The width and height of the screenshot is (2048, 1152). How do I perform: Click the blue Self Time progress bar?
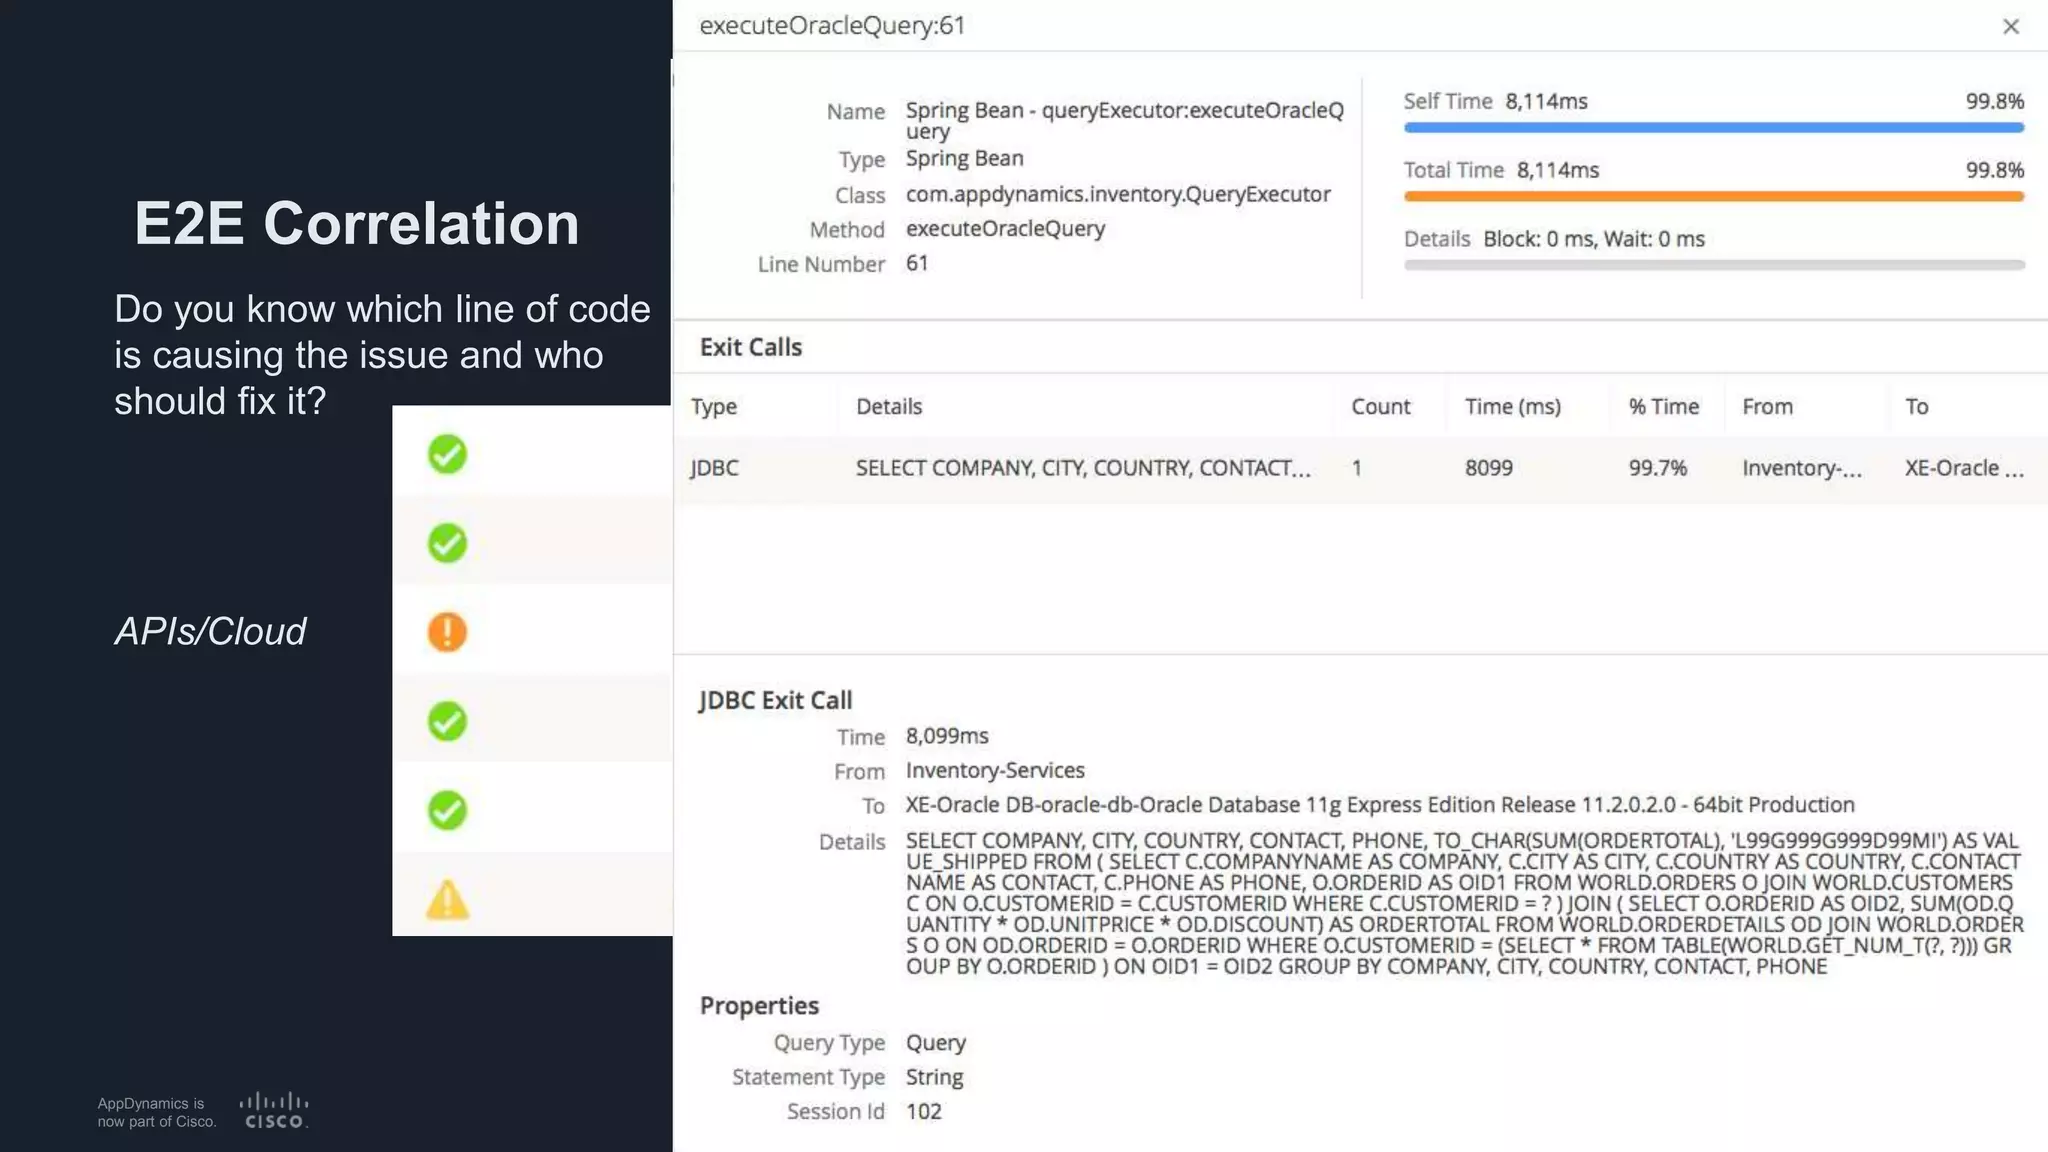(1714, 128)
